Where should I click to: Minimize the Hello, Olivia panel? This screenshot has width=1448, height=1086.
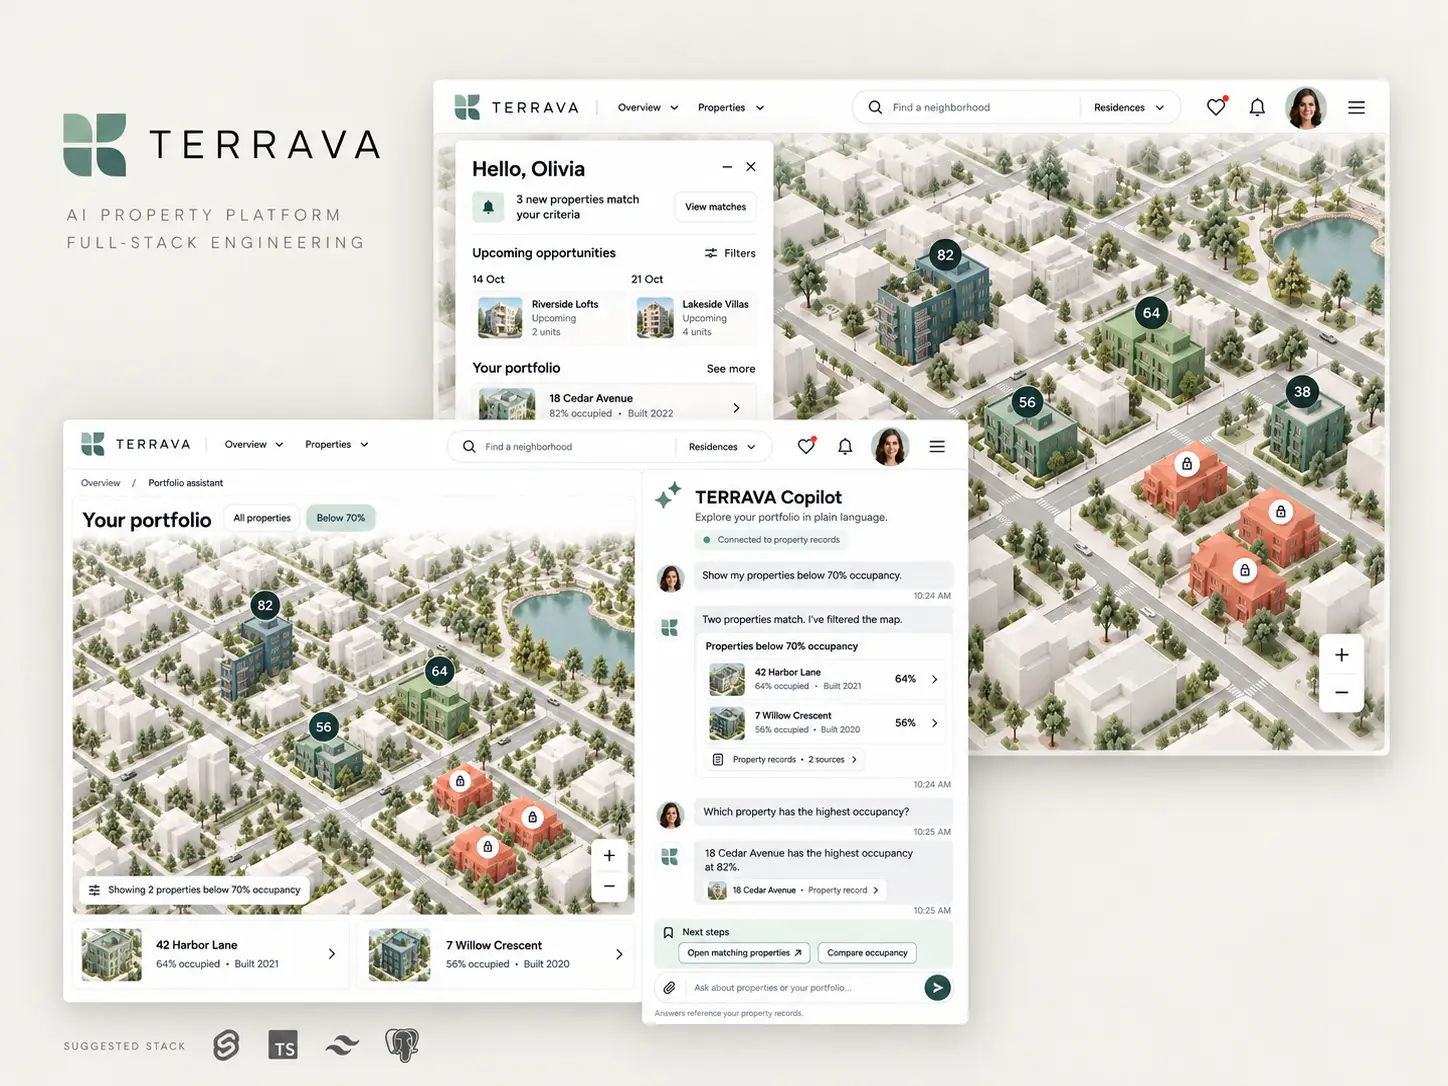(727, 167)
